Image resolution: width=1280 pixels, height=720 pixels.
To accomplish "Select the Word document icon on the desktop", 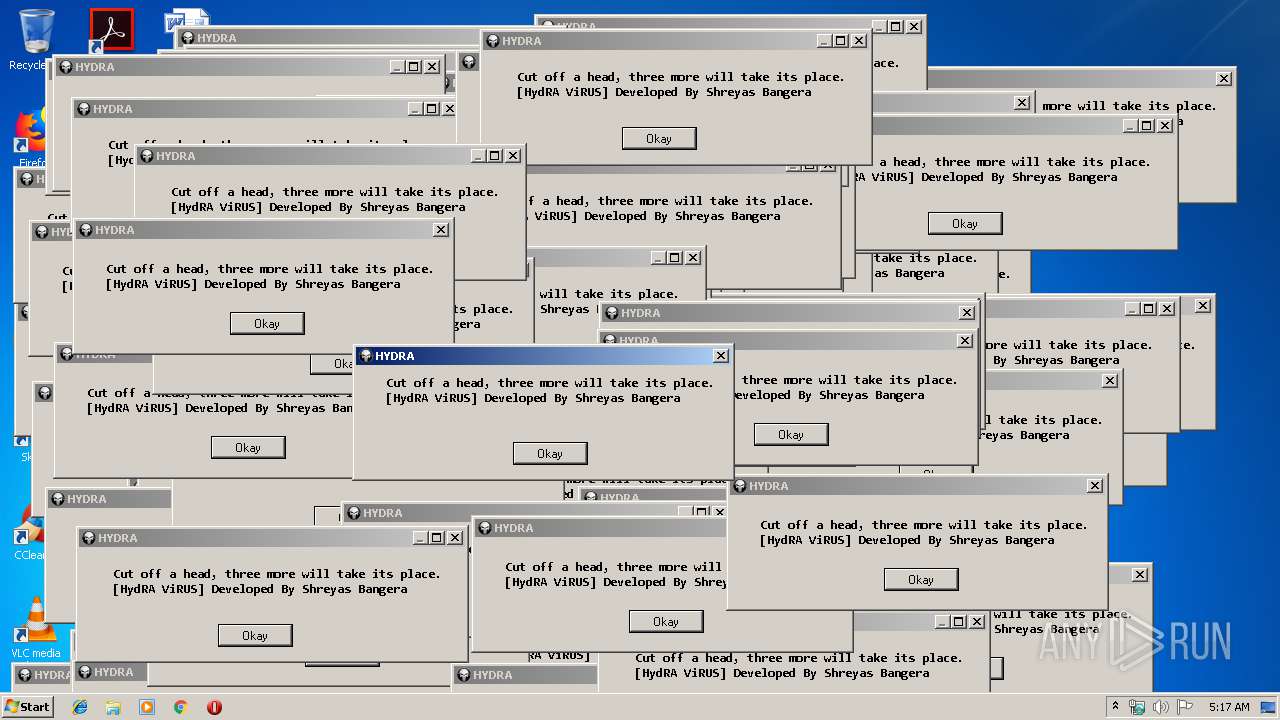I will coord(188,20).
